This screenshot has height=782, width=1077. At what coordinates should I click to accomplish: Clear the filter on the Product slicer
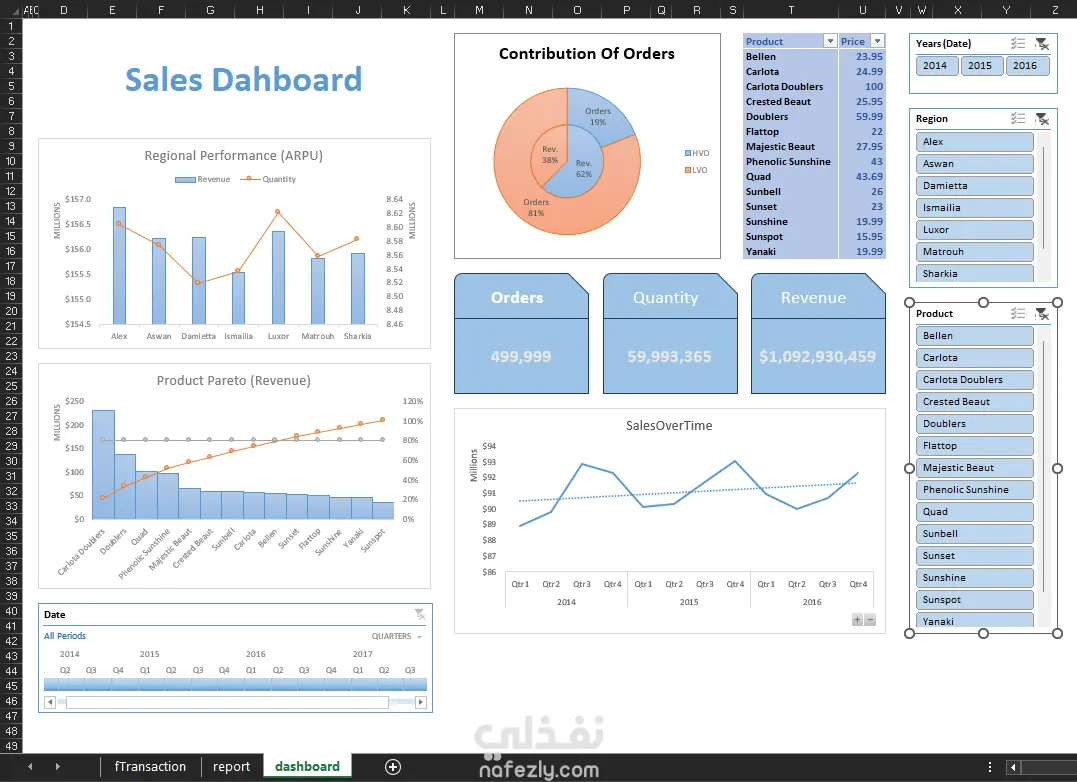click(1042, 314)
